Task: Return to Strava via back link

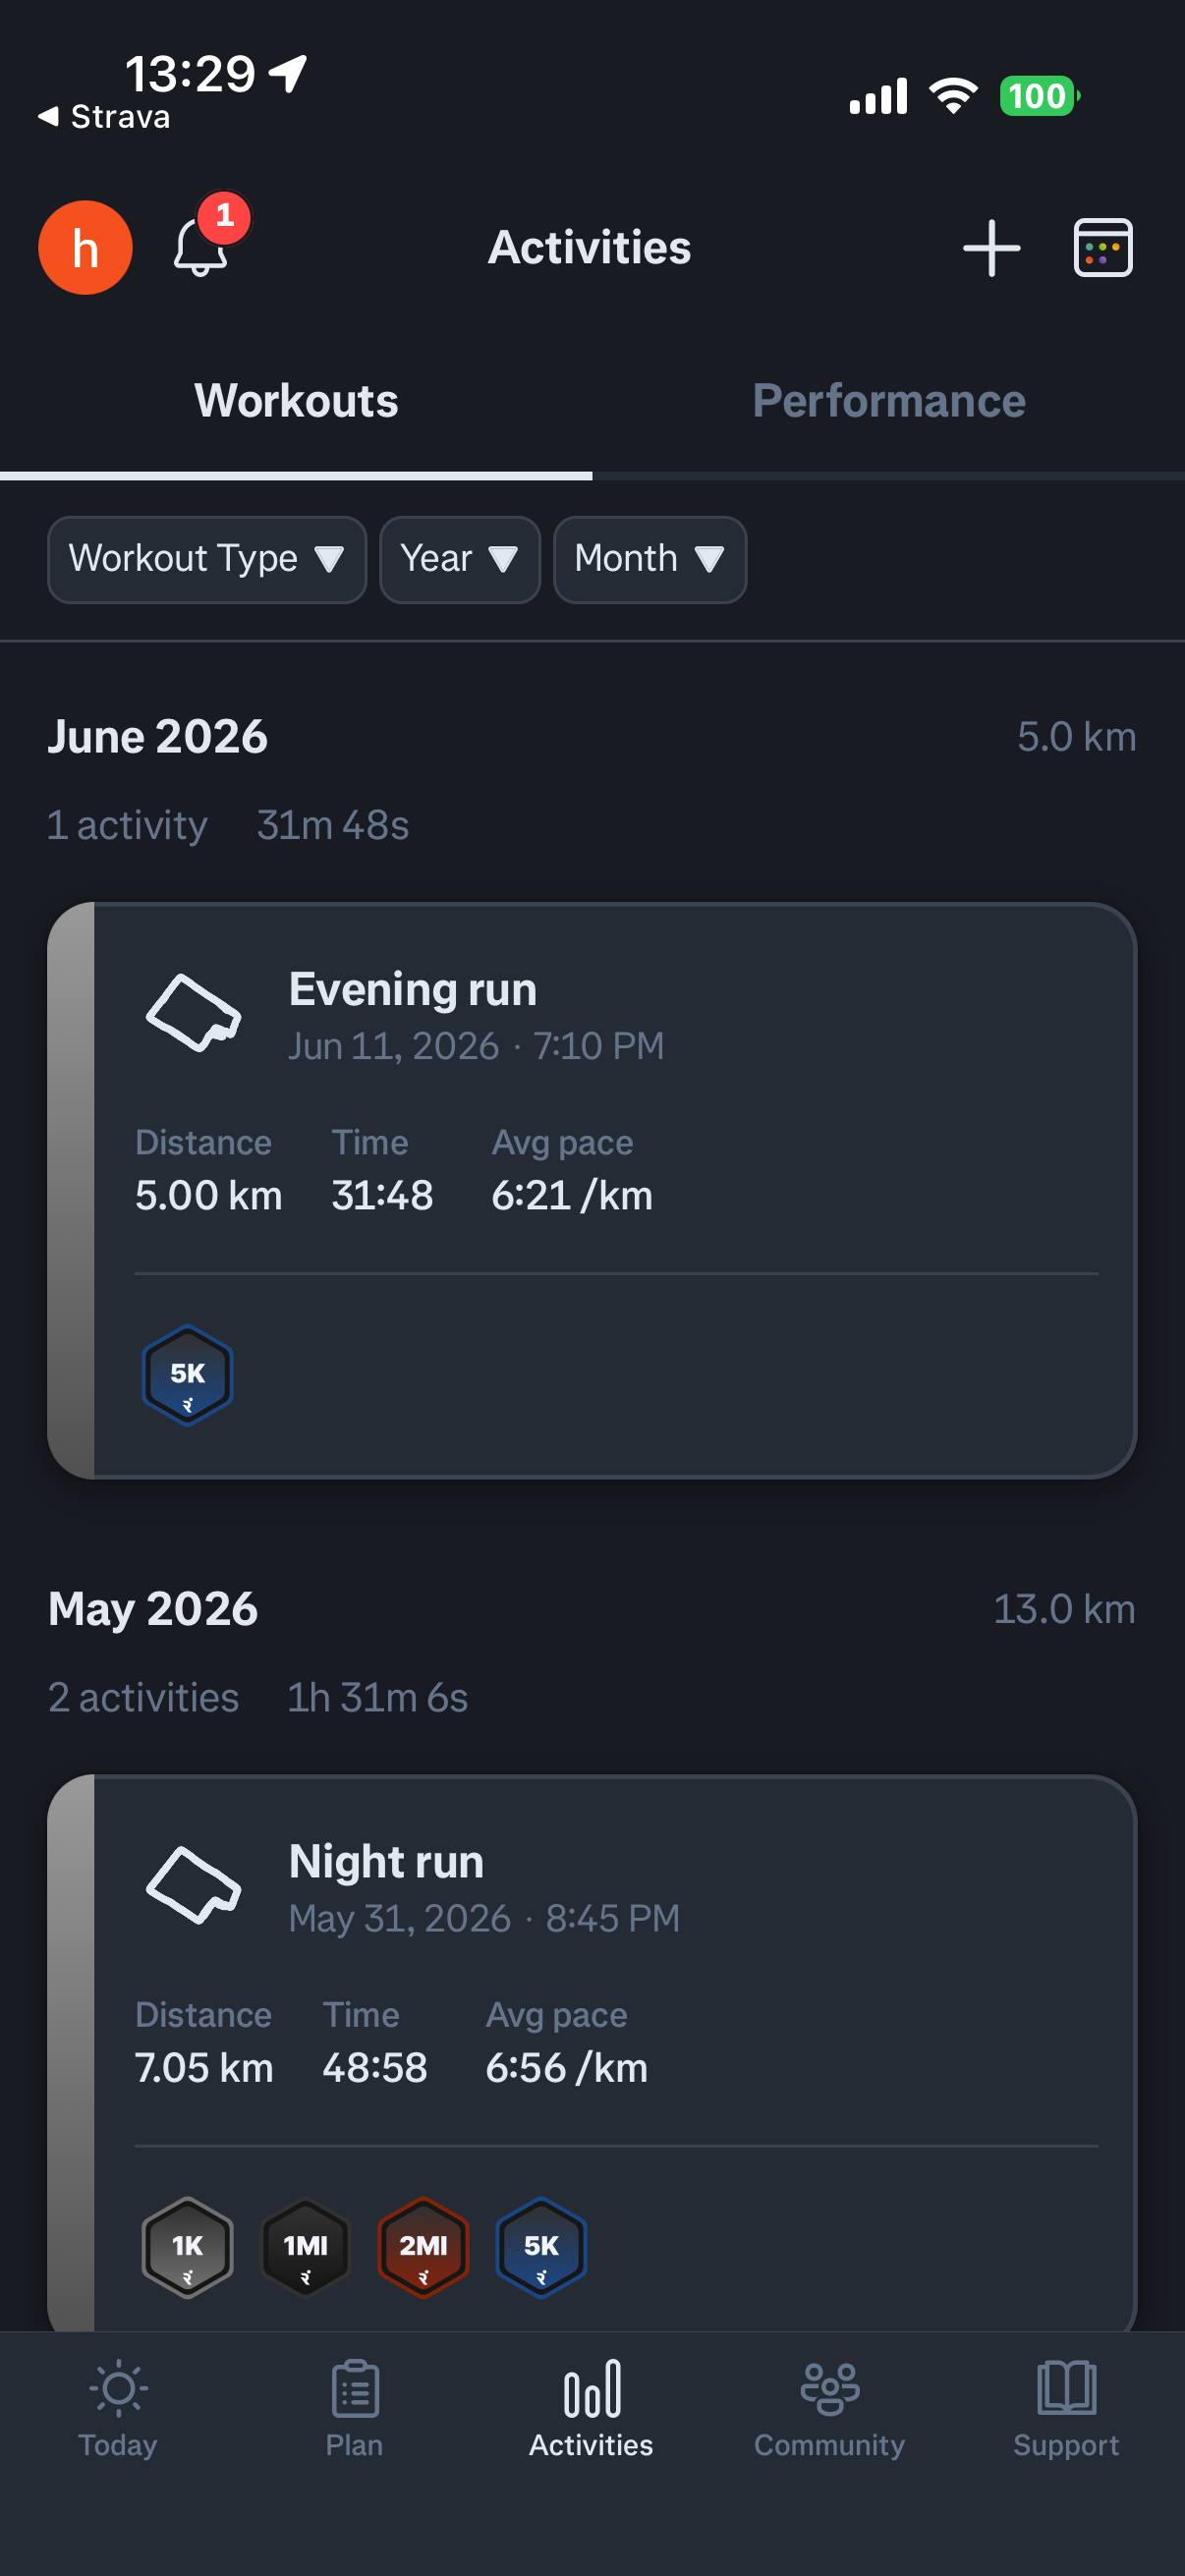Action: coord(104,117)
